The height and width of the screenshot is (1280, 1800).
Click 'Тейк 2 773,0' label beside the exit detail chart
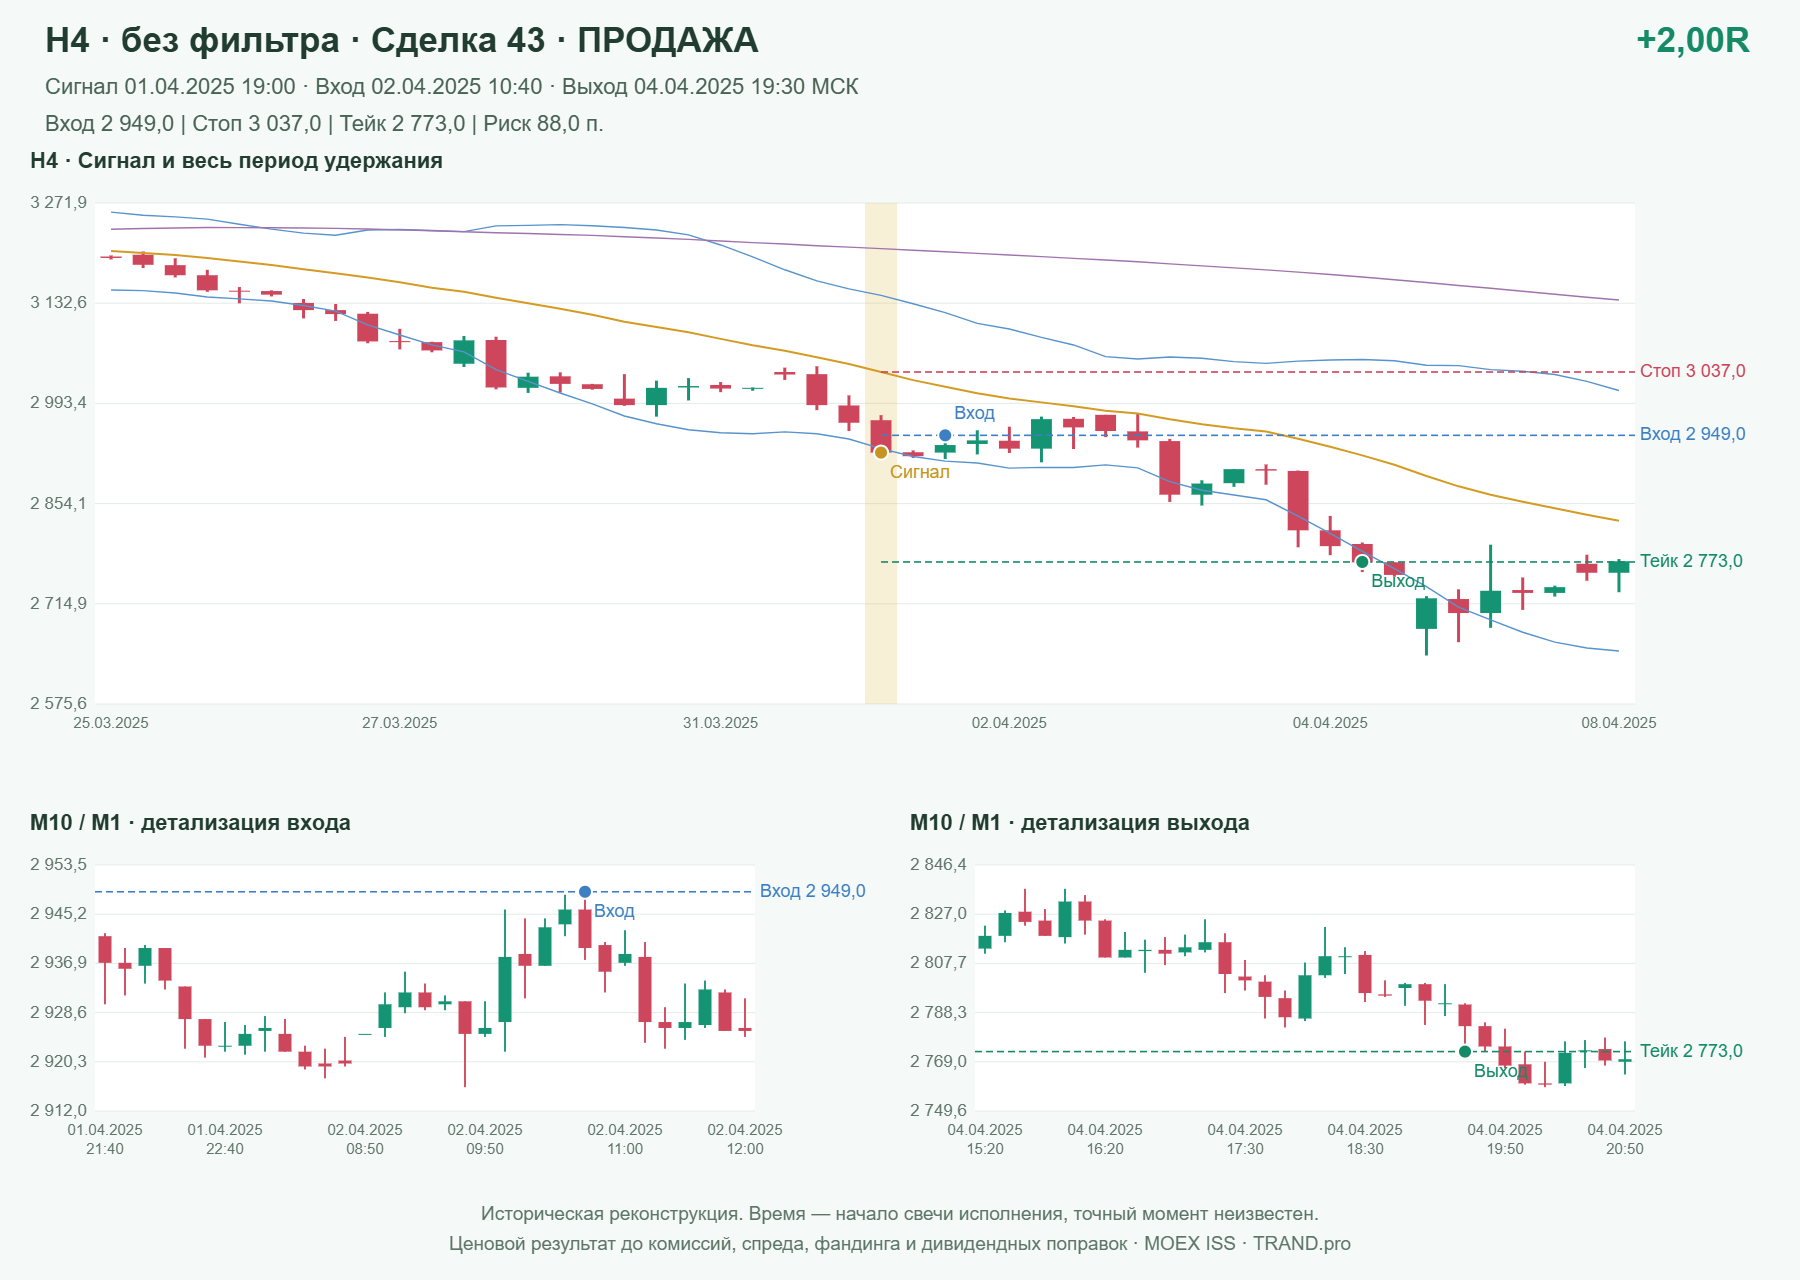[1691, 1051]
